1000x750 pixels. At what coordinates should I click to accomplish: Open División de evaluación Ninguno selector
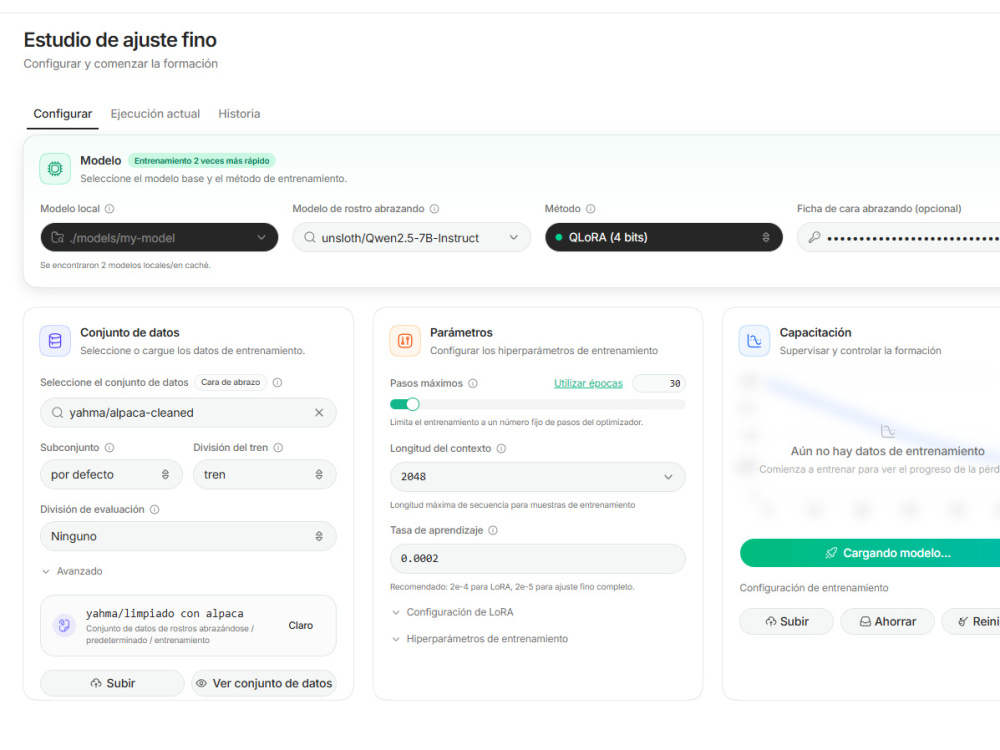tap(188, 536)
